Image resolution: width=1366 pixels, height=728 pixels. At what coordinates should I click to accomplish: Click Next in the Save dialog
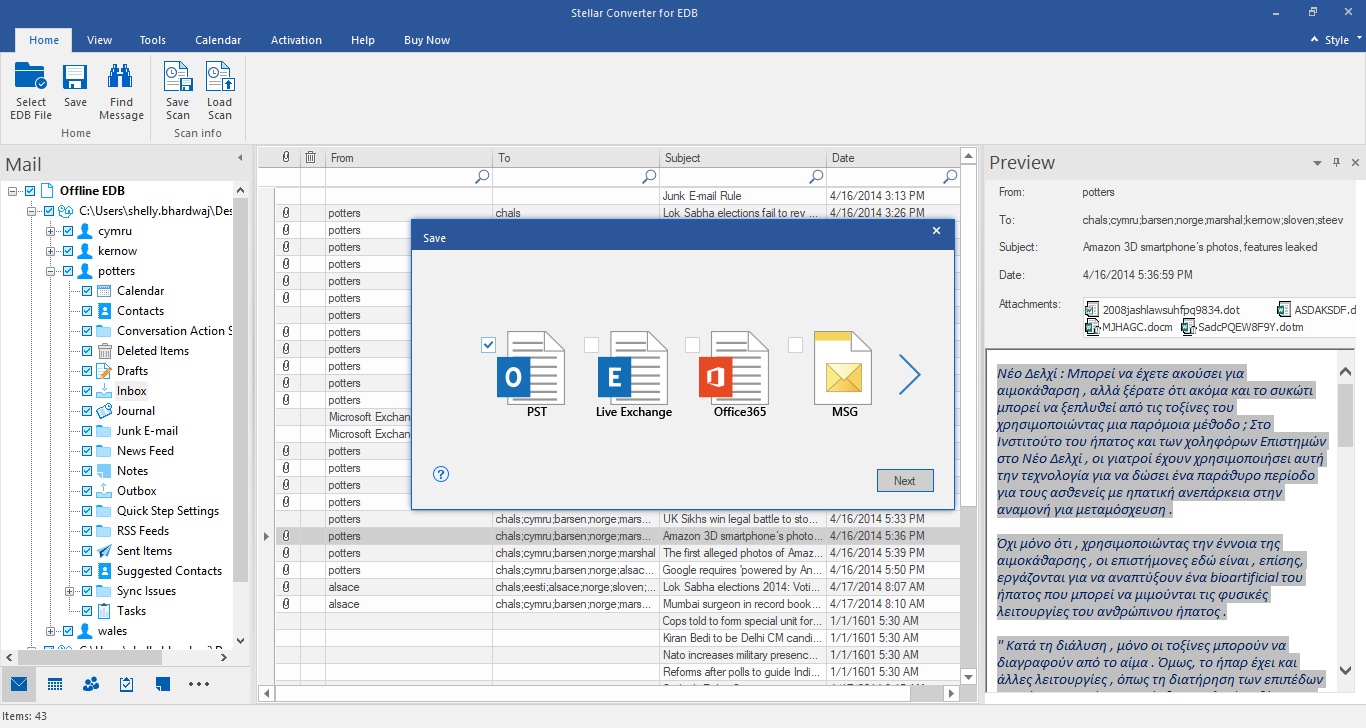point(905,481)
